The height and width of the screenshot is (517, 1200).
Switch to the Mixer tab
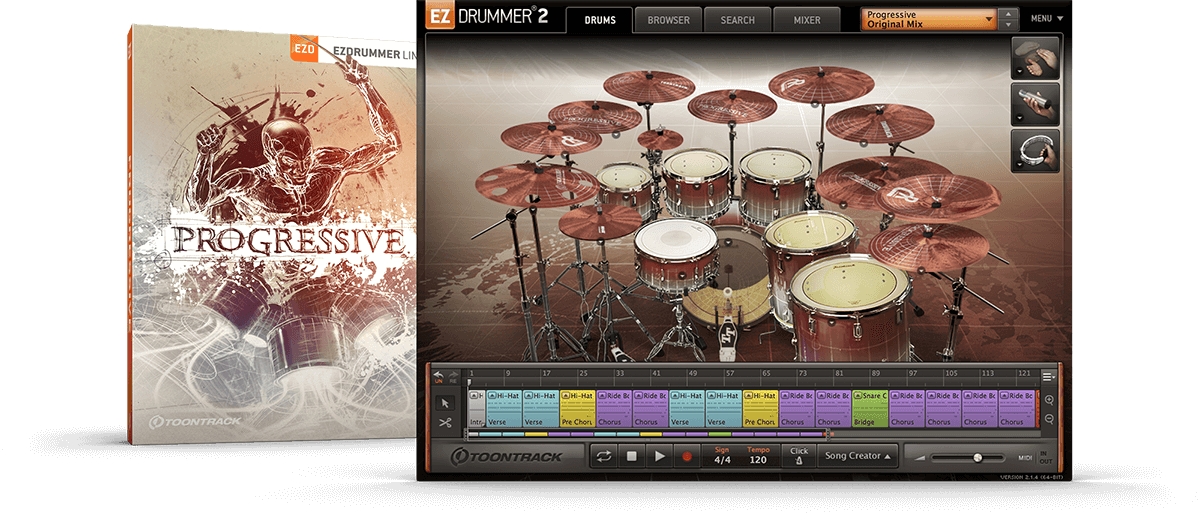(x=806, y=20)
